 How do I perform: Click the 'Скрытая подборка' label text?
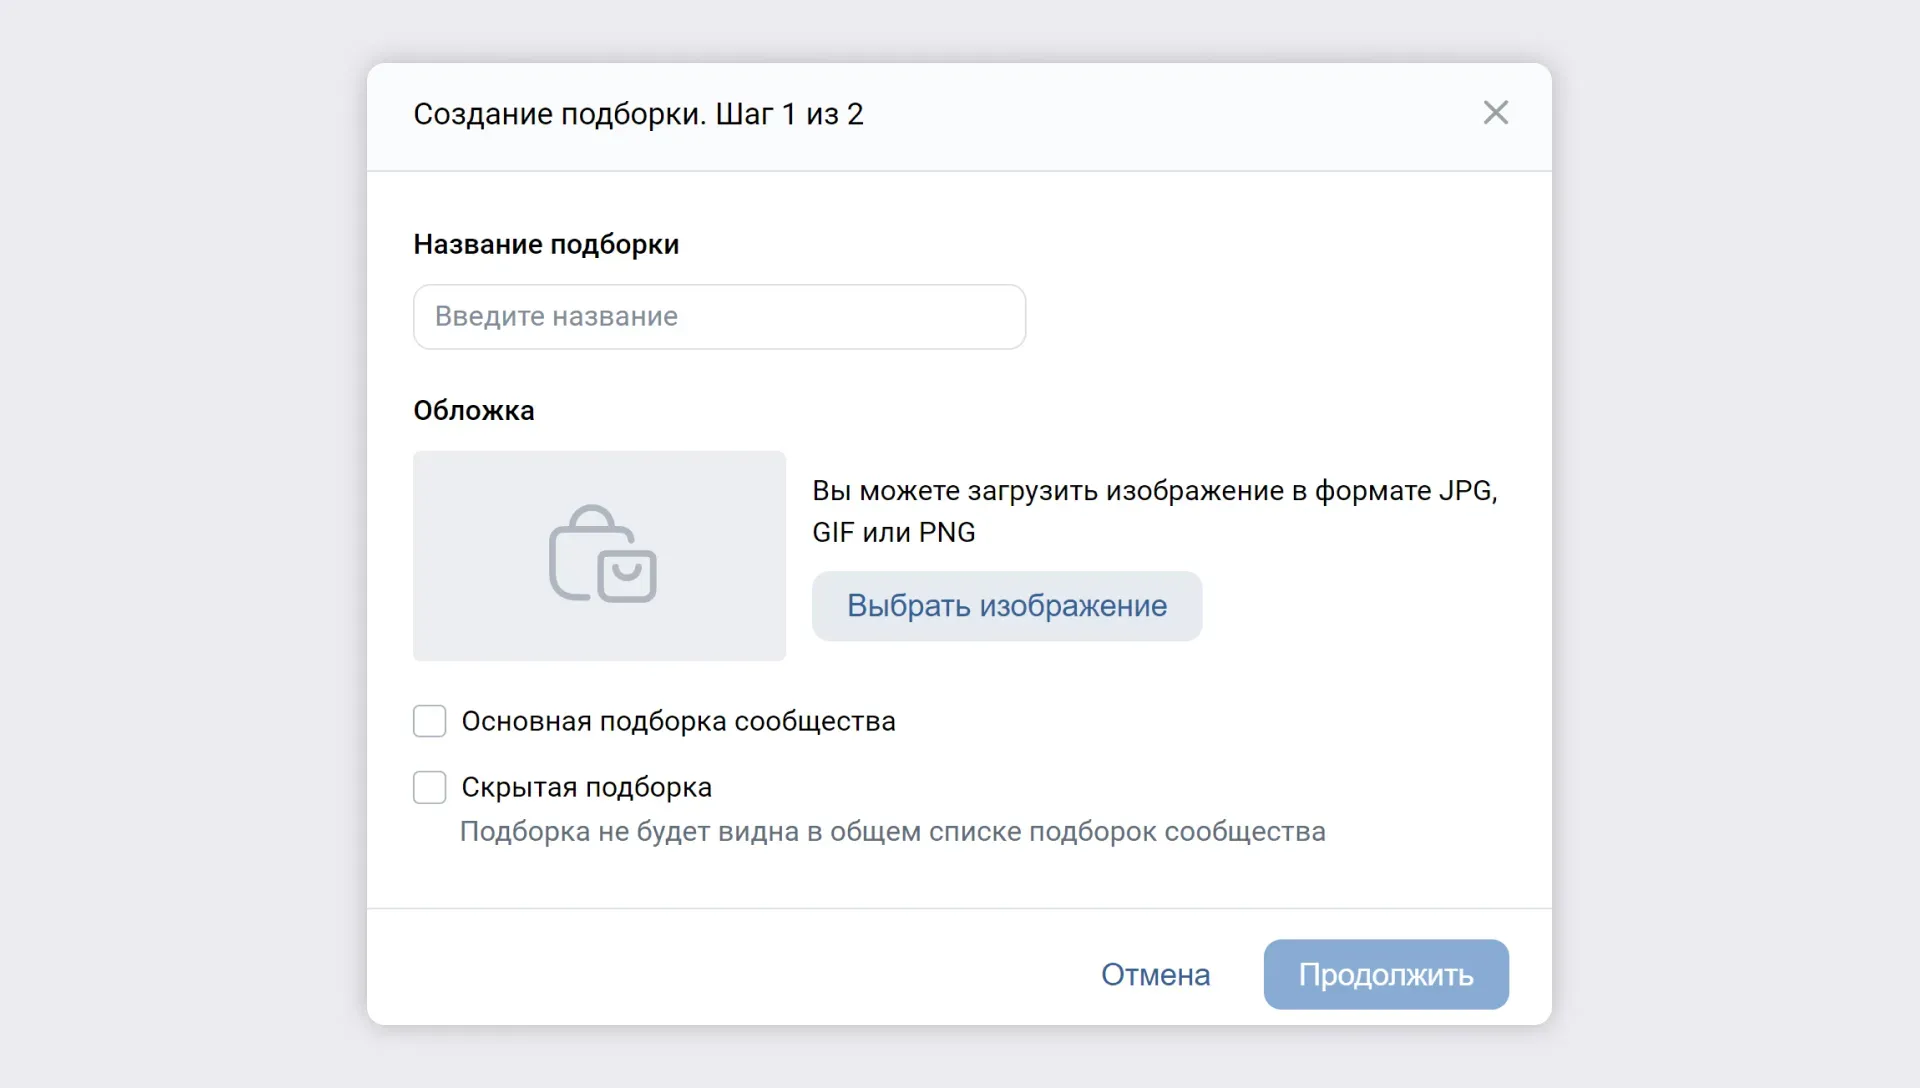point(586,787)
